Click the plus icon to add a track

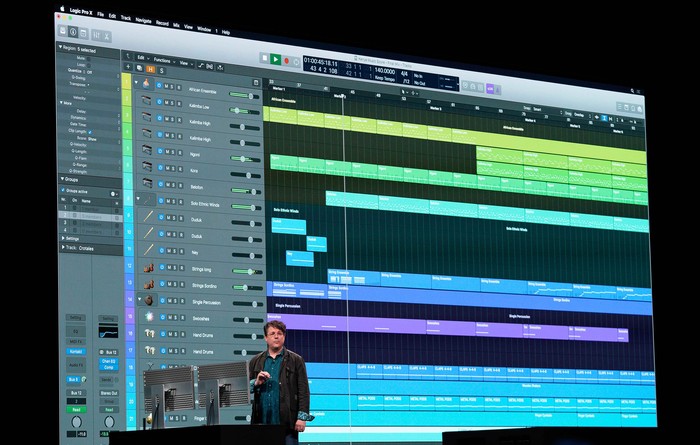128,67
